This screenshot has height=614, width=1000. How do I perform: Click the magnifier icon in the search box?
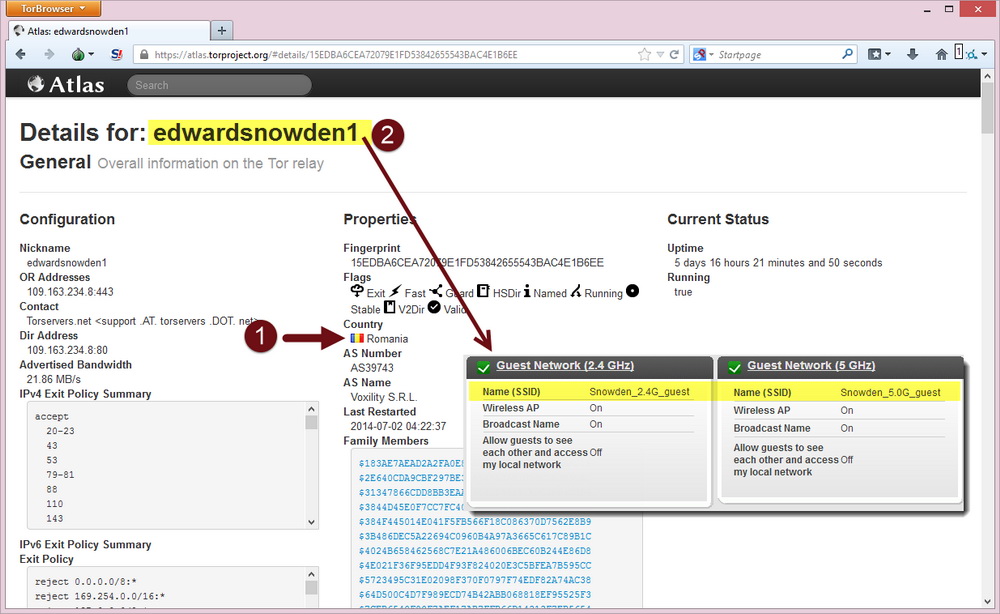[848, 54]
